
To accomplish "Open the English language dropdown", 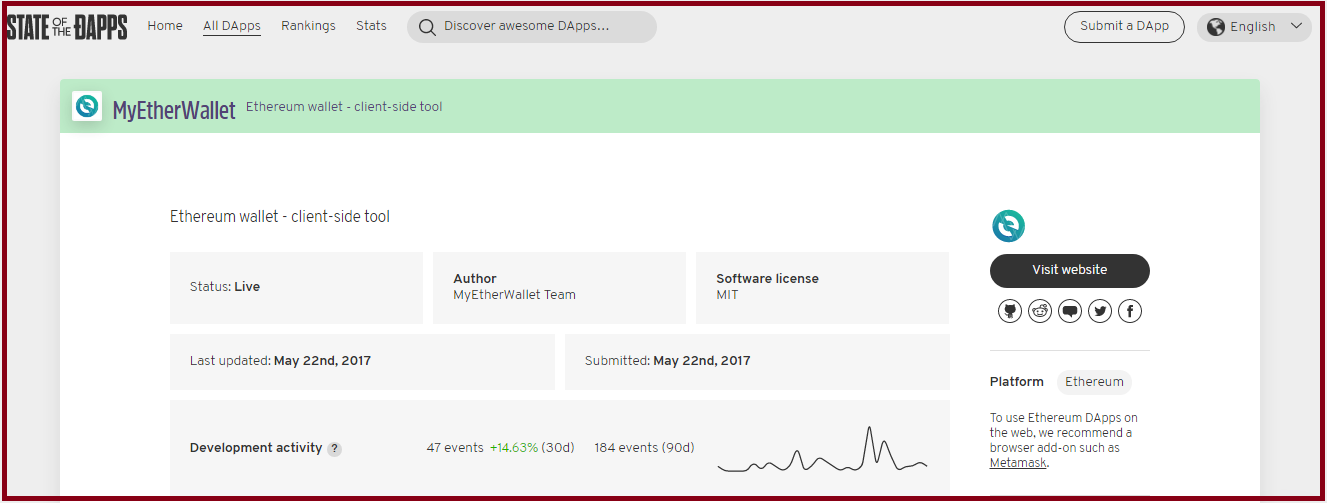I will (x=1254, y=27).
